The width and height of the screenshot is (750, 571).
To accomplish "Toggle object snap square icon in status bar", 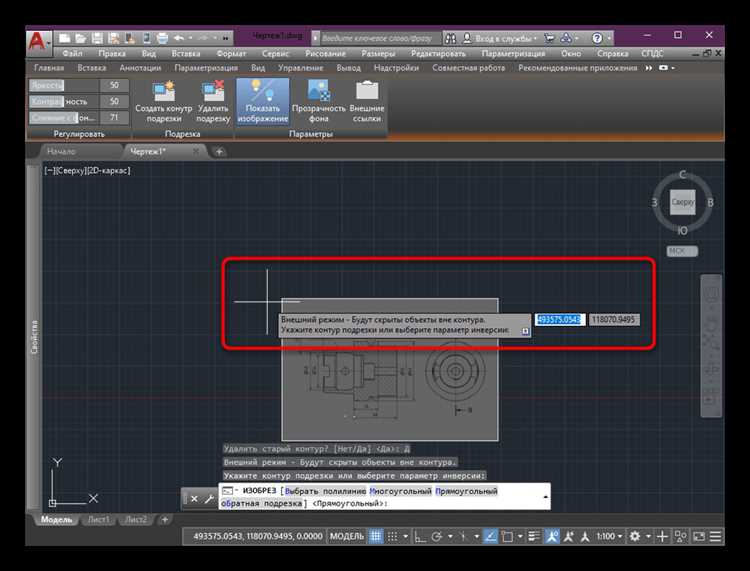I will click(x=507, y=537).
